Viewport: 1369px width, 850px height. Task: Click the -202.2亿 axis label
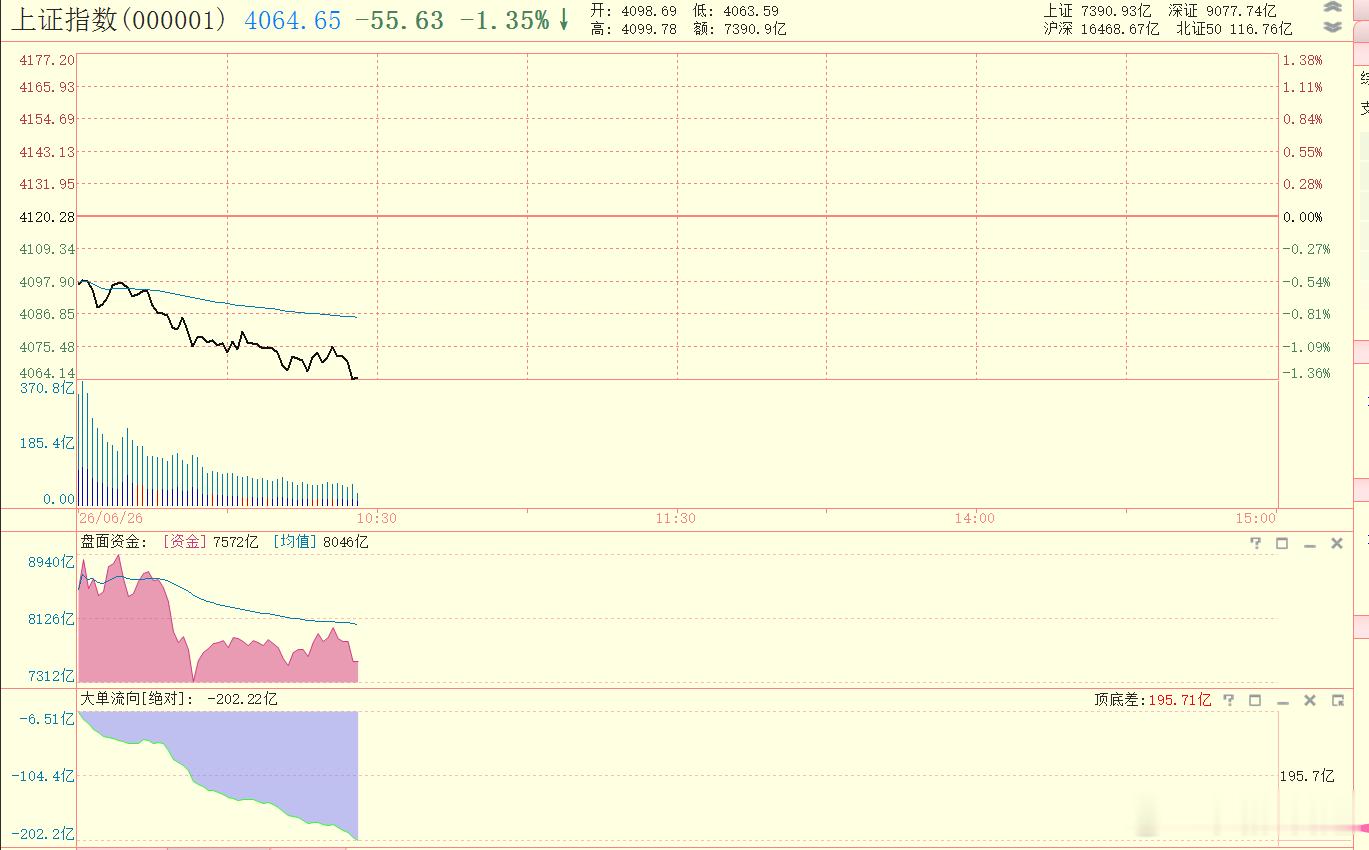[x=43, y=834]
